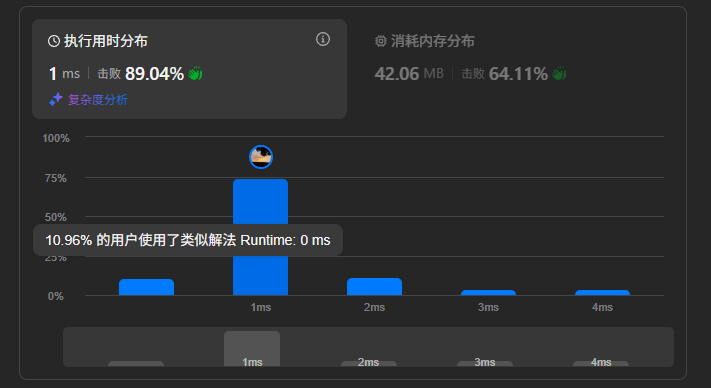Click the 4ms x-axis label under chart
Viewport: 711px width, 388px height.
point(602,307)
